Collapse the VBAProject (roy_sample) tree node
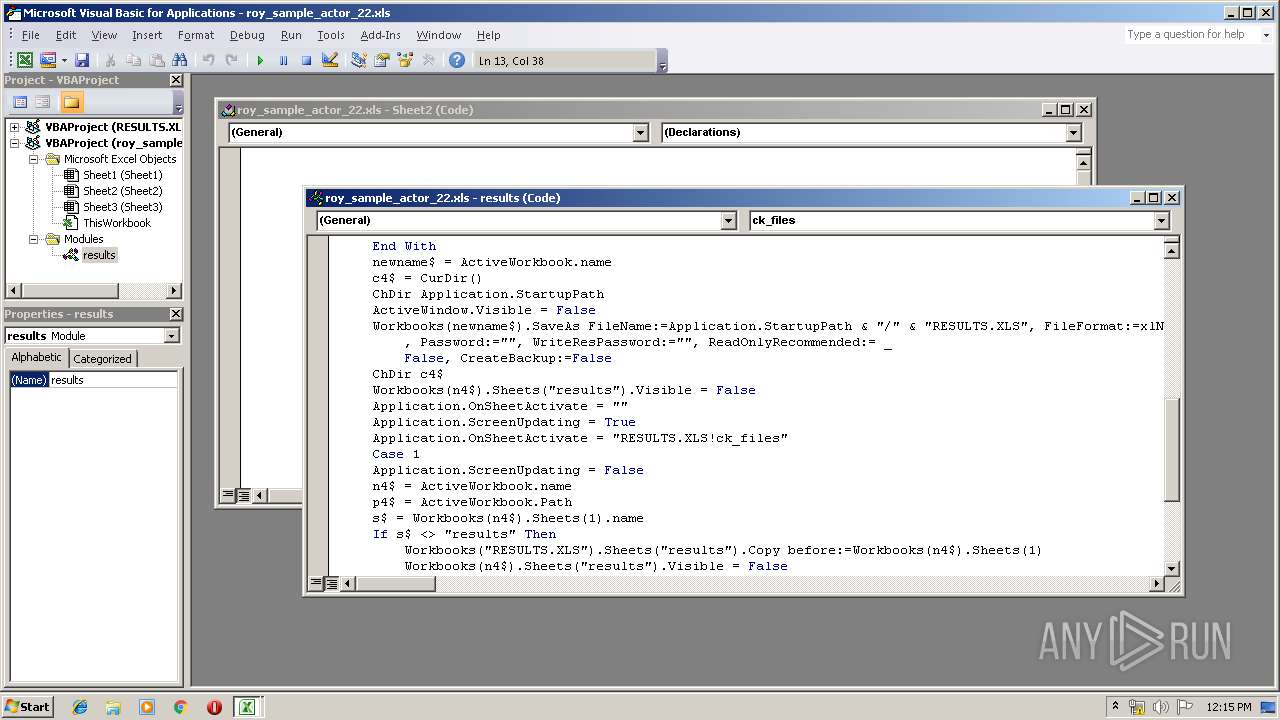This screenshot has height=720, width=1280. tap(14, 143)
